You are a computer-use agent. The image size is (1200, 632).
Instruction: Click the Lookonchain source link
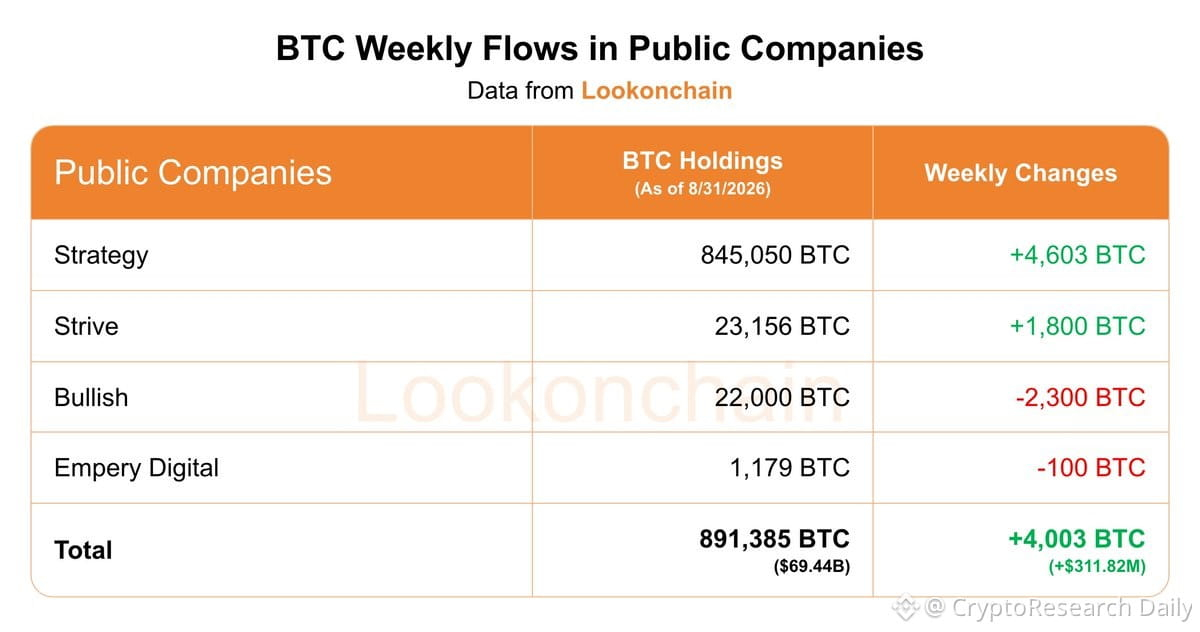(657, 91)
